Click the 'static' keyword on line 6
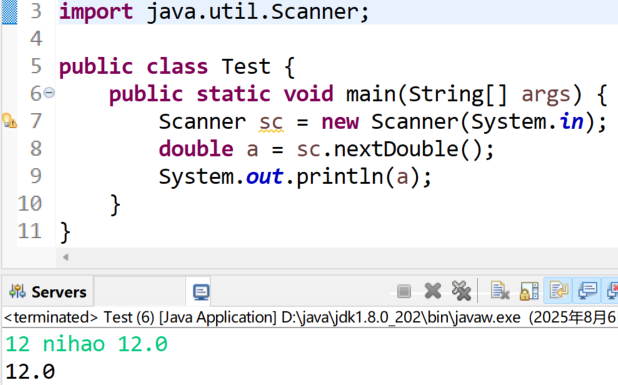618x385 pixels. click(x=233, y=94)
